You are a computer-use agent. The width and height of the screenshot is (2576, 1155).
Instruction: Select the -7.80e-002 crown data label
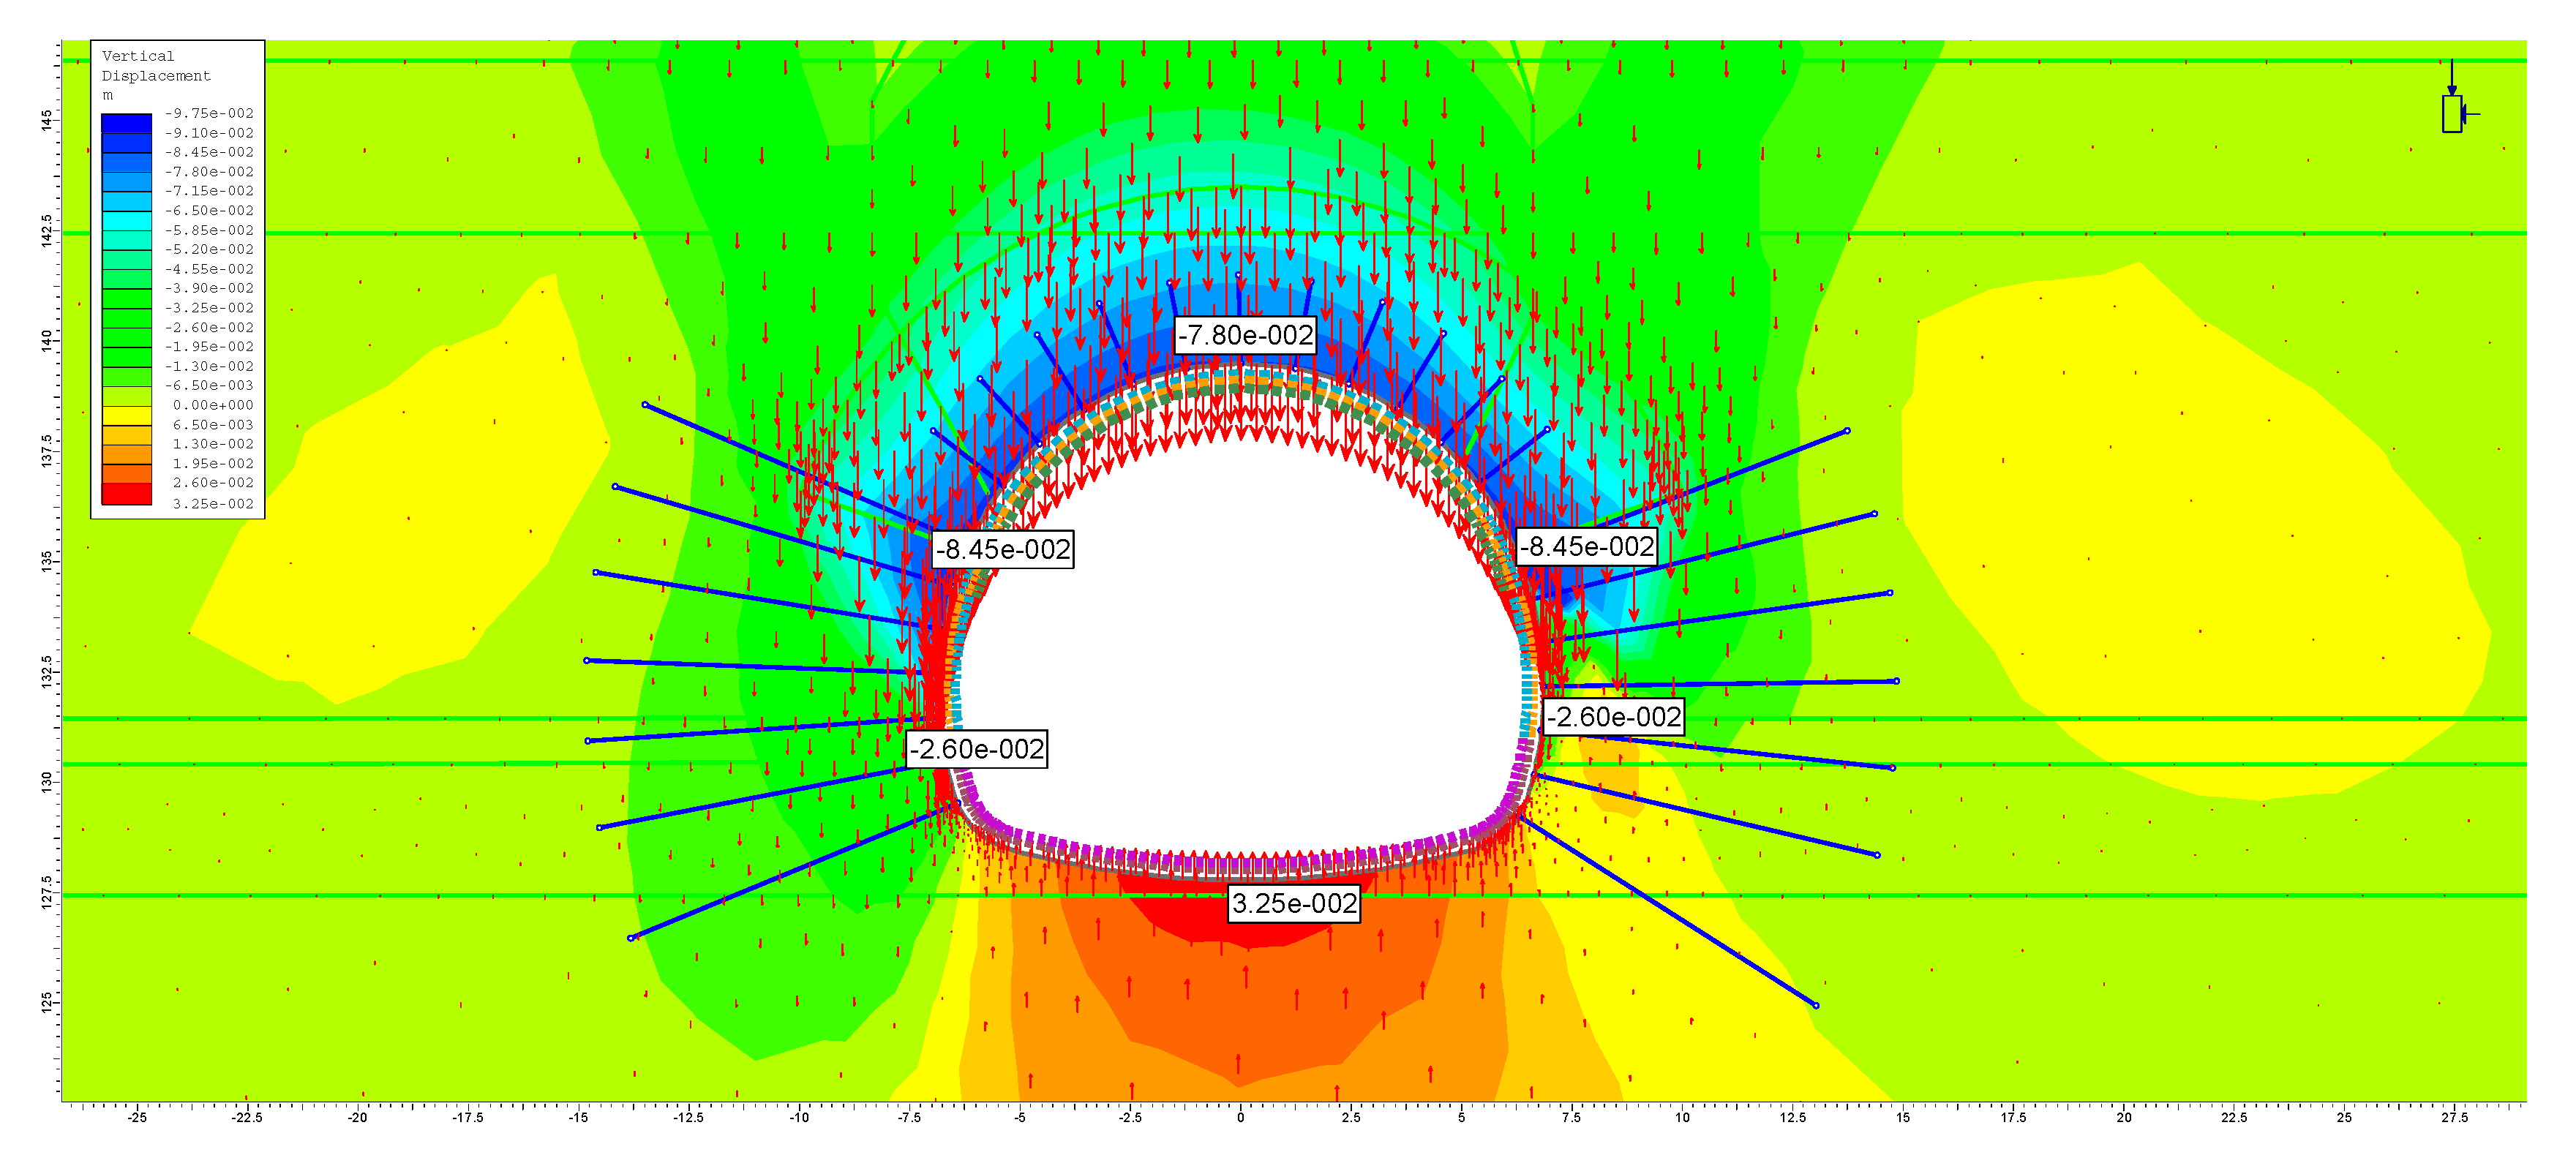click(x=1245, y=335)
